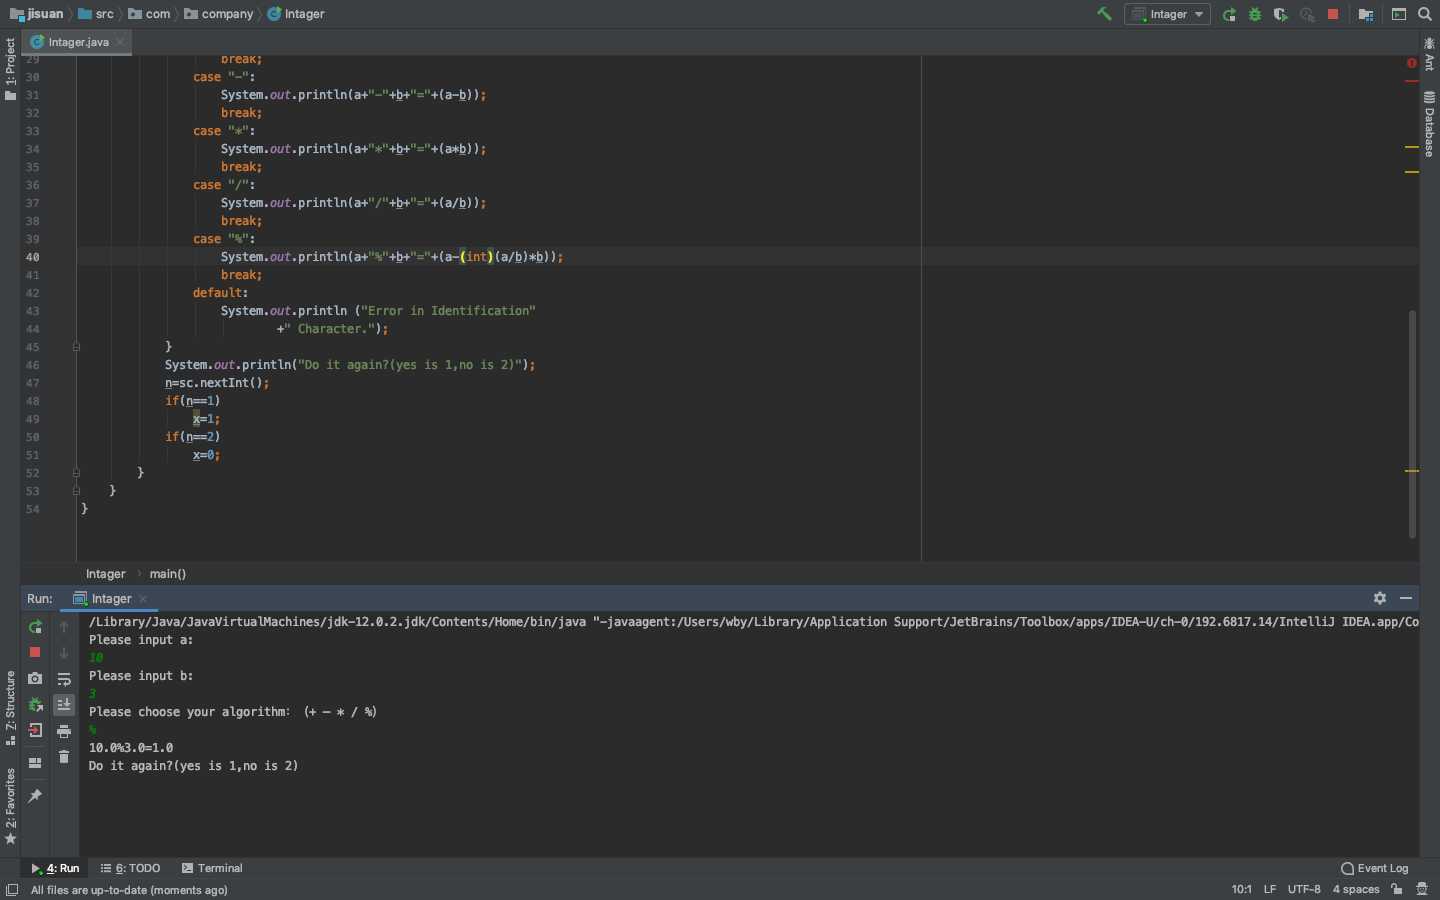Viewport: 1440px width, 900px height.
Task: Click the disabled up-arrow in the Run panel
Action: (64, 627)
